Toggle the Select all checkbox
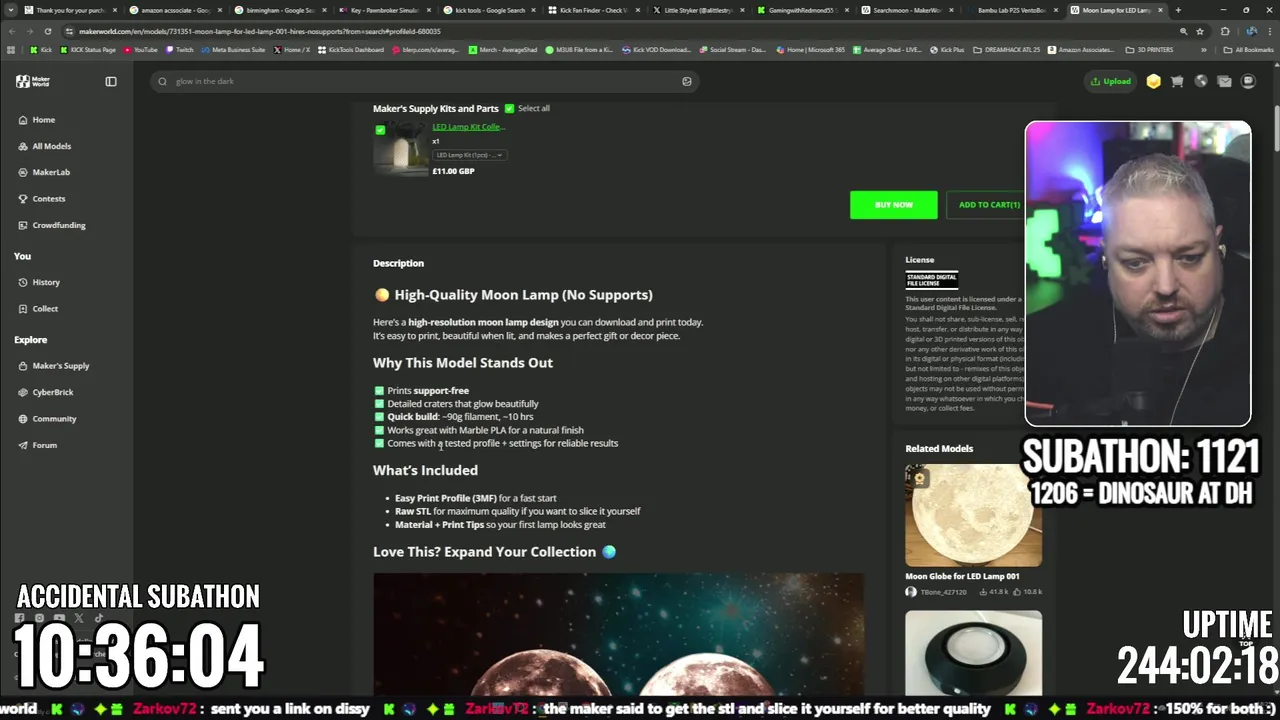 (509, 108)
